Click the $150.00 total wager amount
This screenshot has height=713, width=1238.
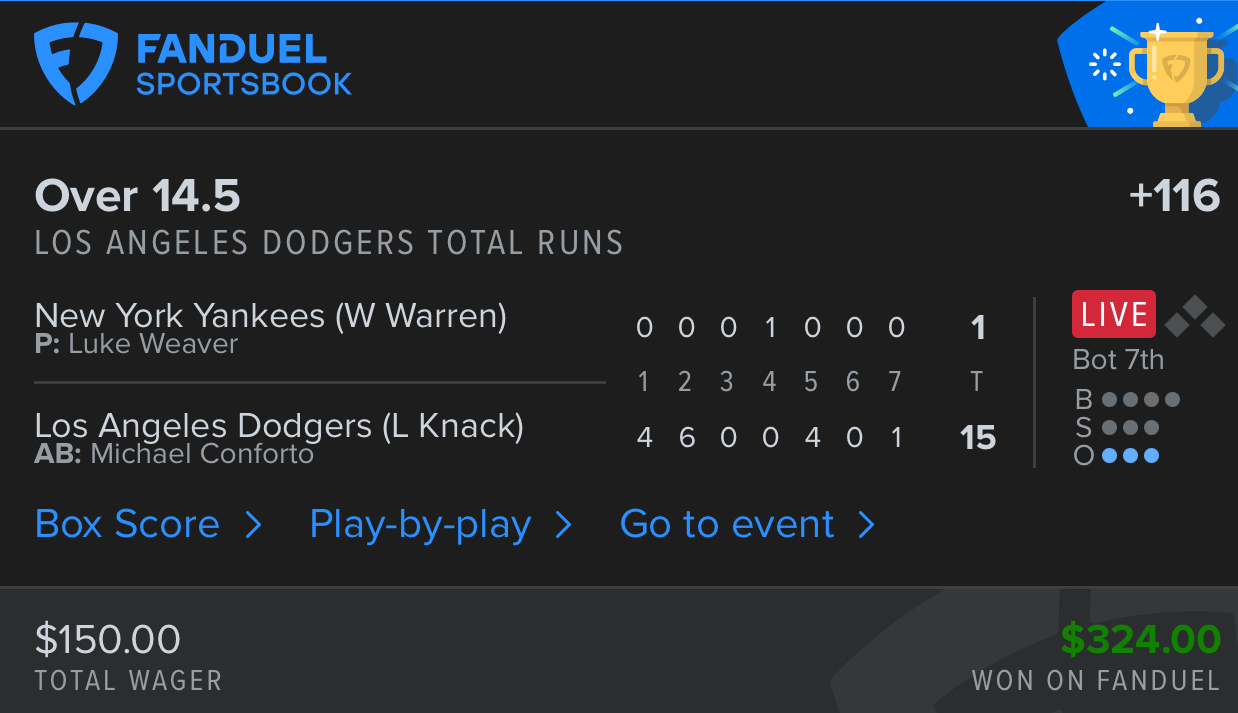coord(108,639)
